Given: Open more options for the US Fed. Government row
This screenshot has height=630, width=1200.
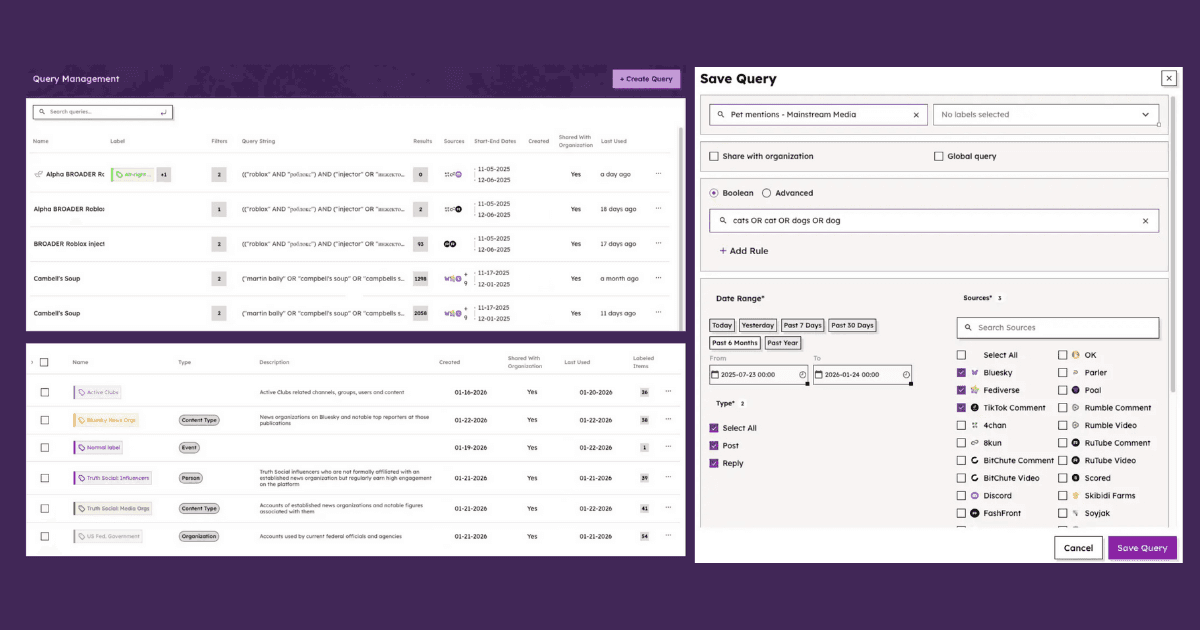Looking at the screenshot, I should coord(668,536).
